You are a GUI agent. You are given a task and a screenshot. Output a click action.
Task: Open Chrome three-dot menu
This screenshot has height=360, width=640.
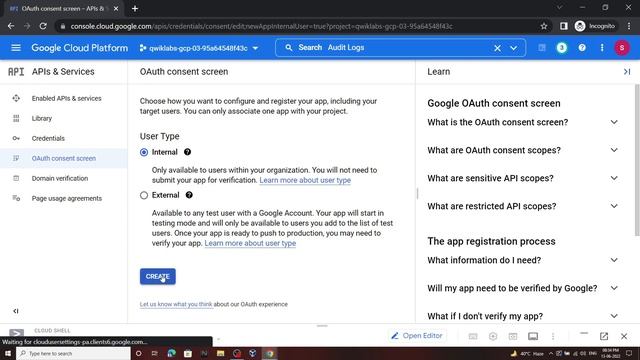click(x=629, y=26)
